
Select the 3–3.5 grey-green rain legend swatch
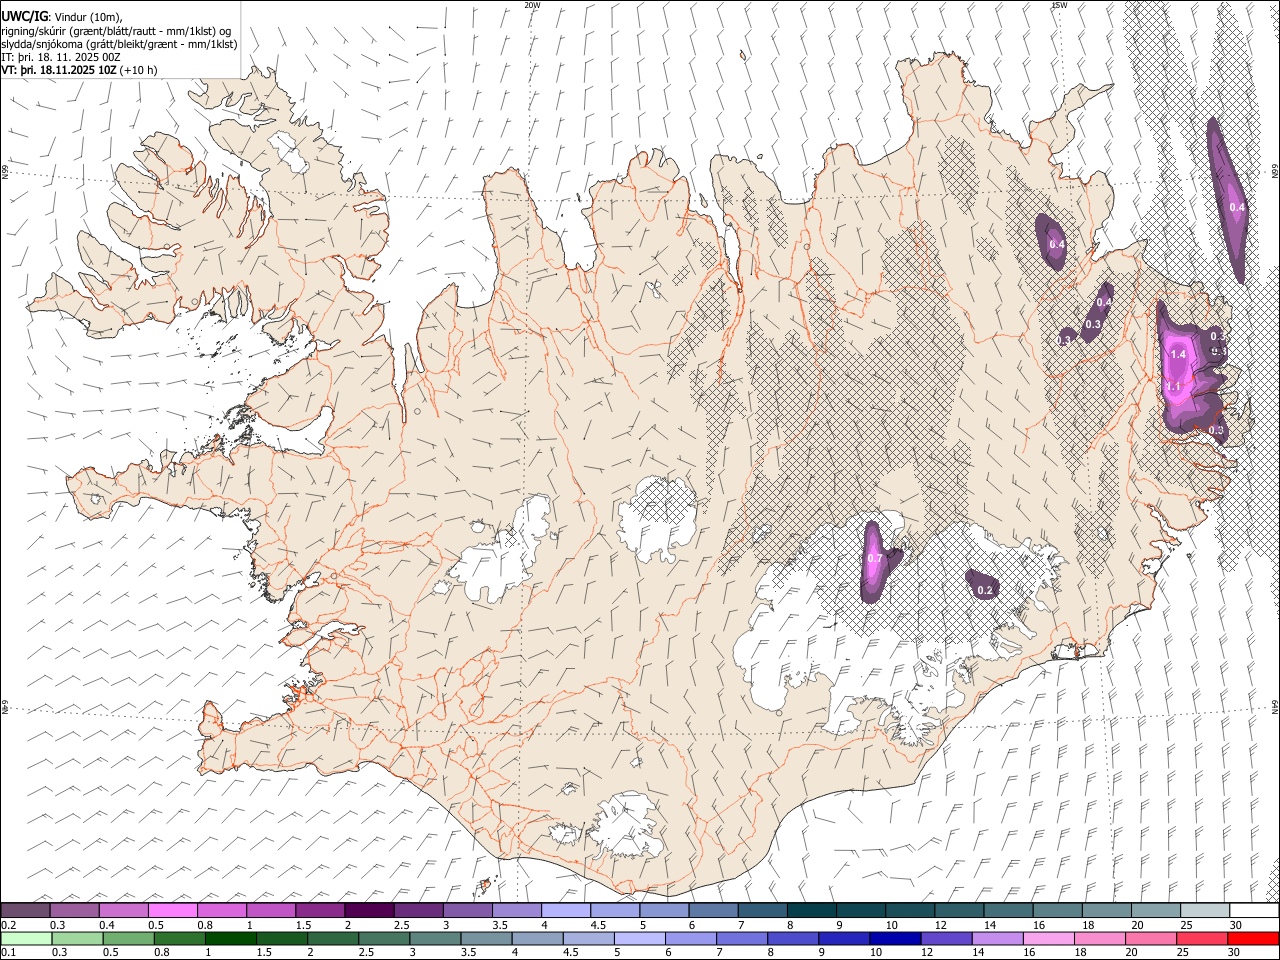435,939
